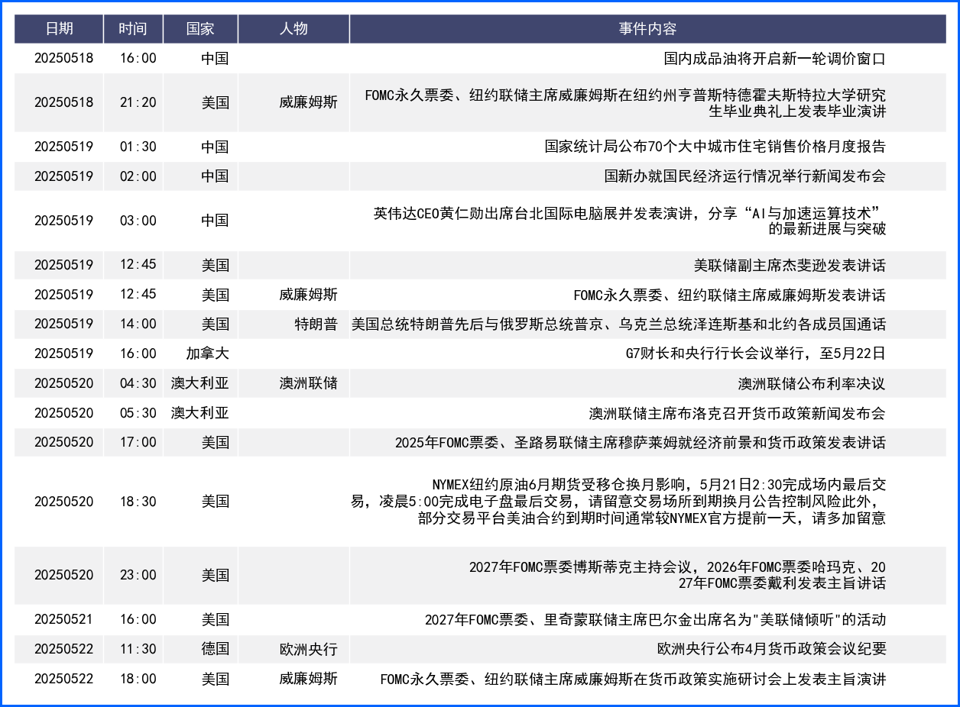Click 中国 in the 01:30 row
Screen dimensions: 960x707
click(215, 147)
